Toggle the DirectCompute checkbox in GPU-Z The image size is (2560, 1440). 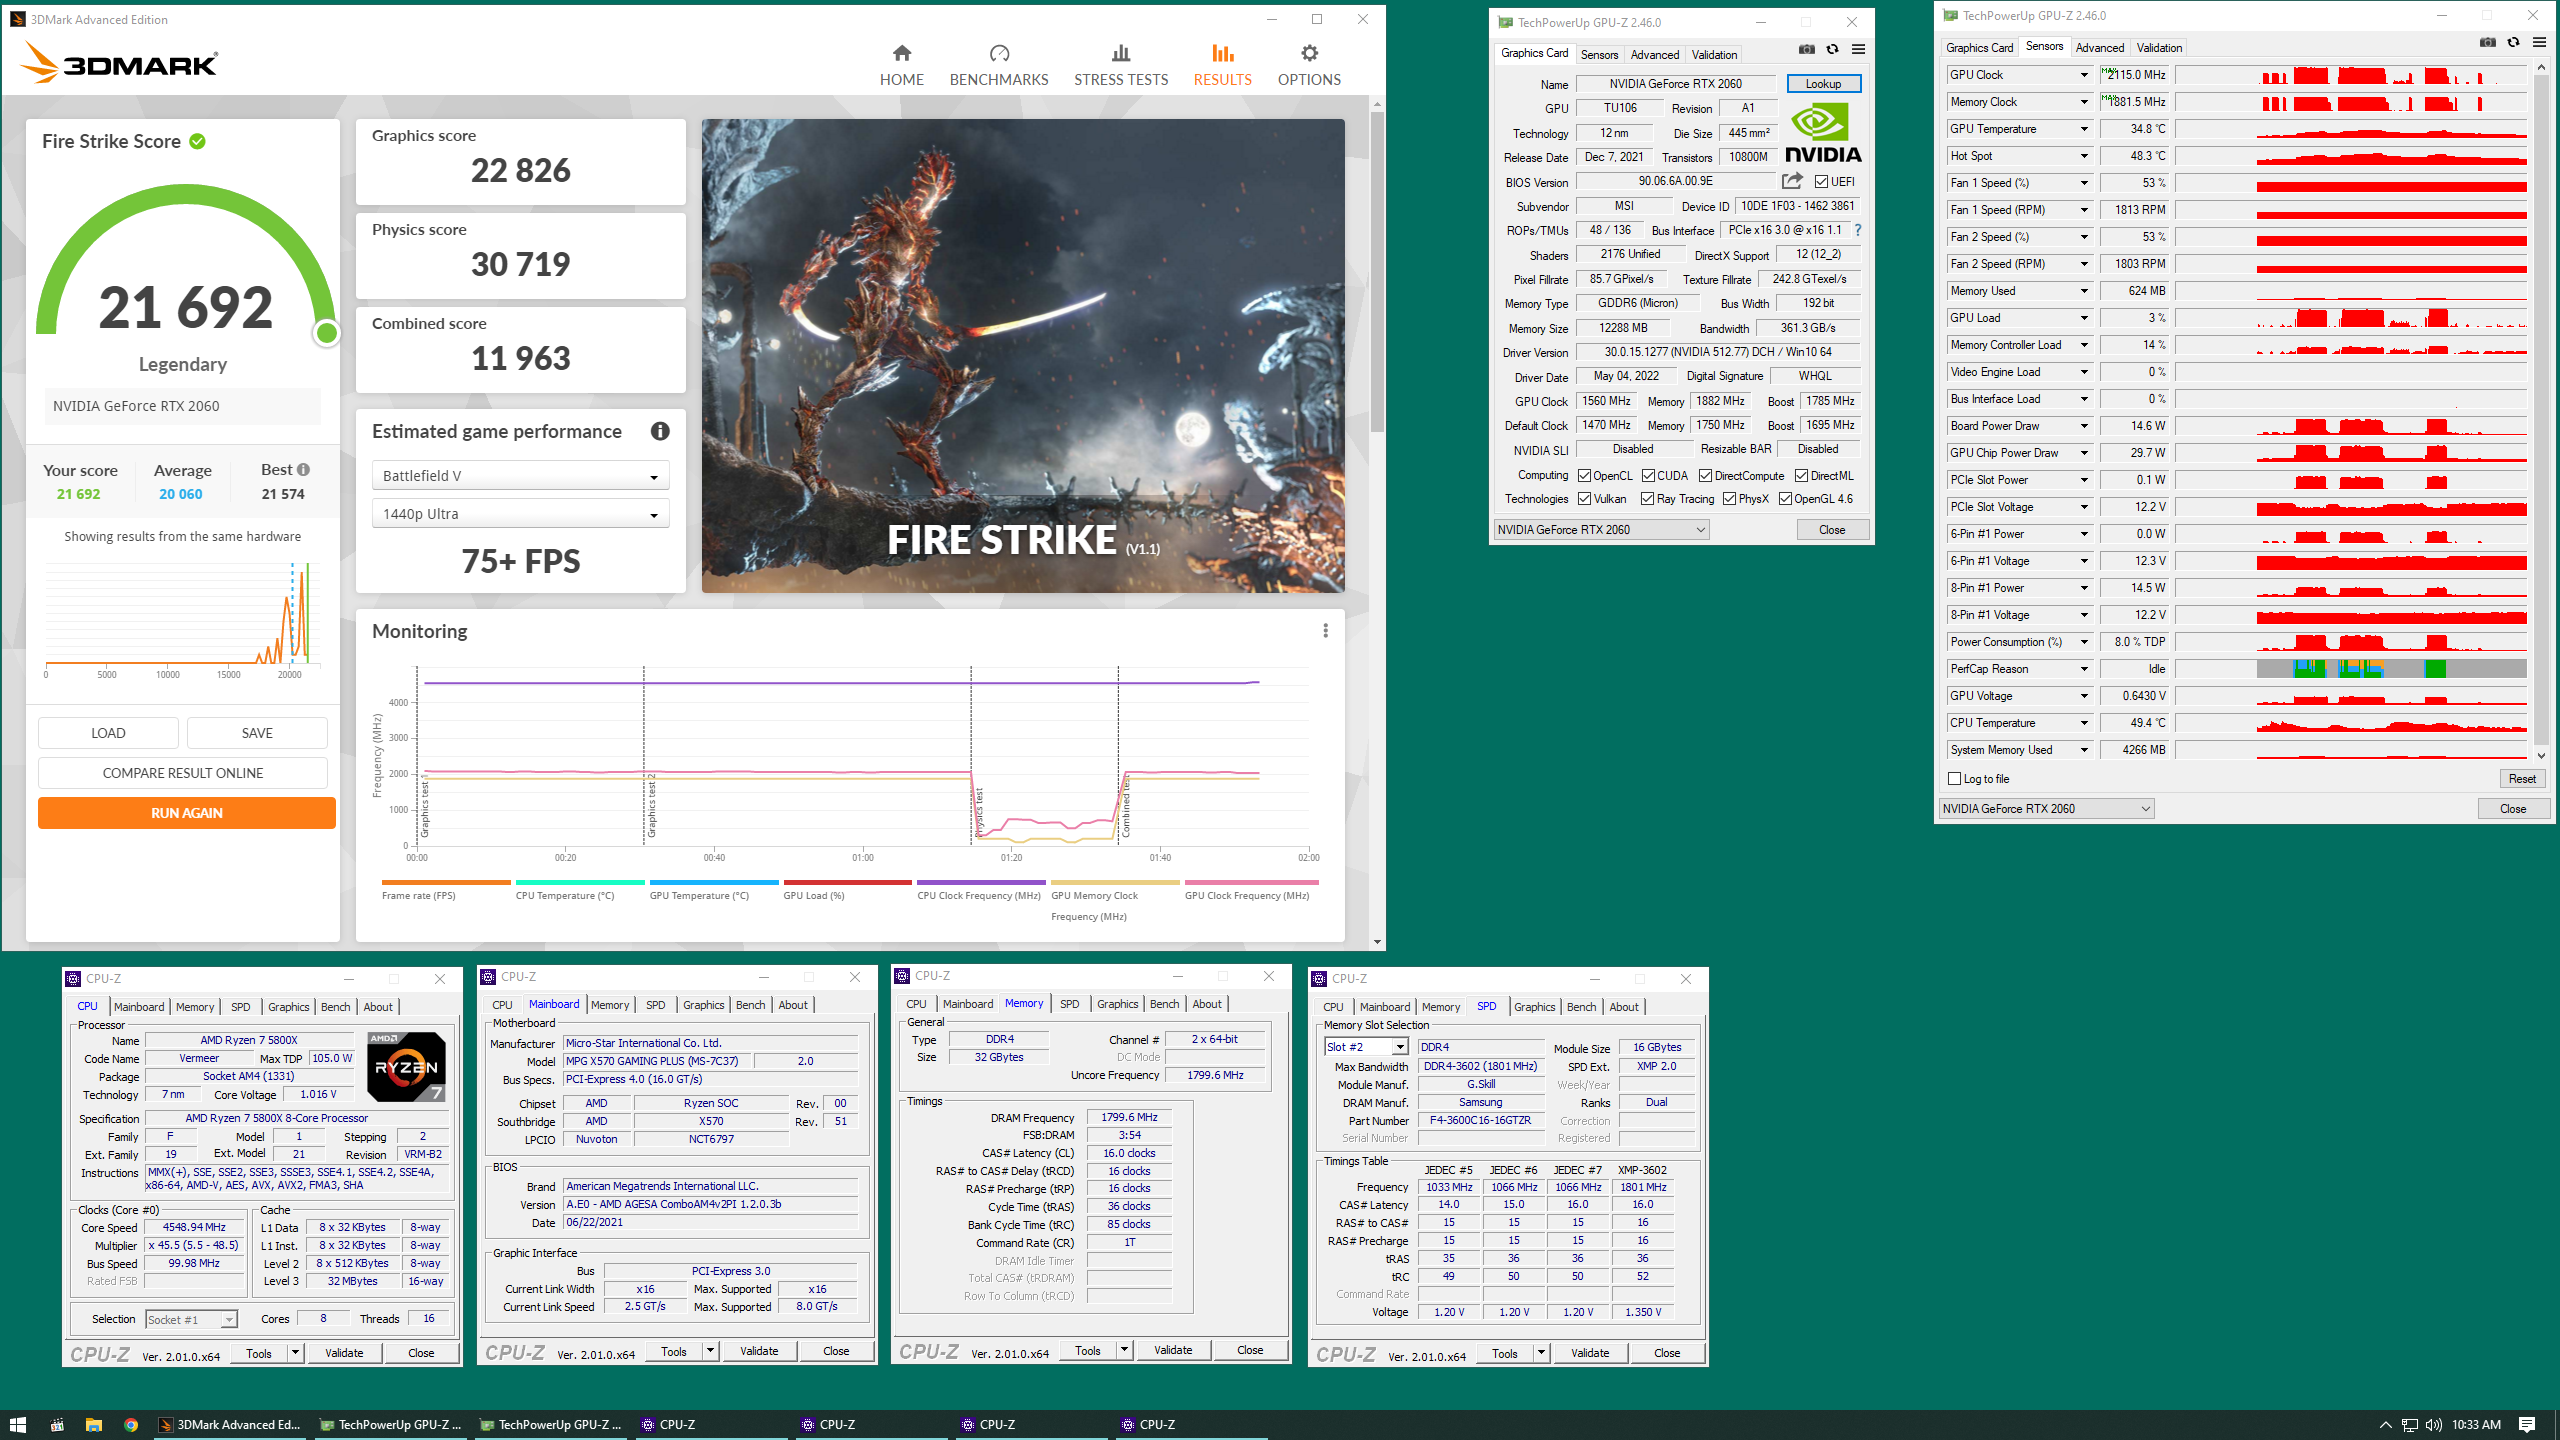[x=1706, y=476]
